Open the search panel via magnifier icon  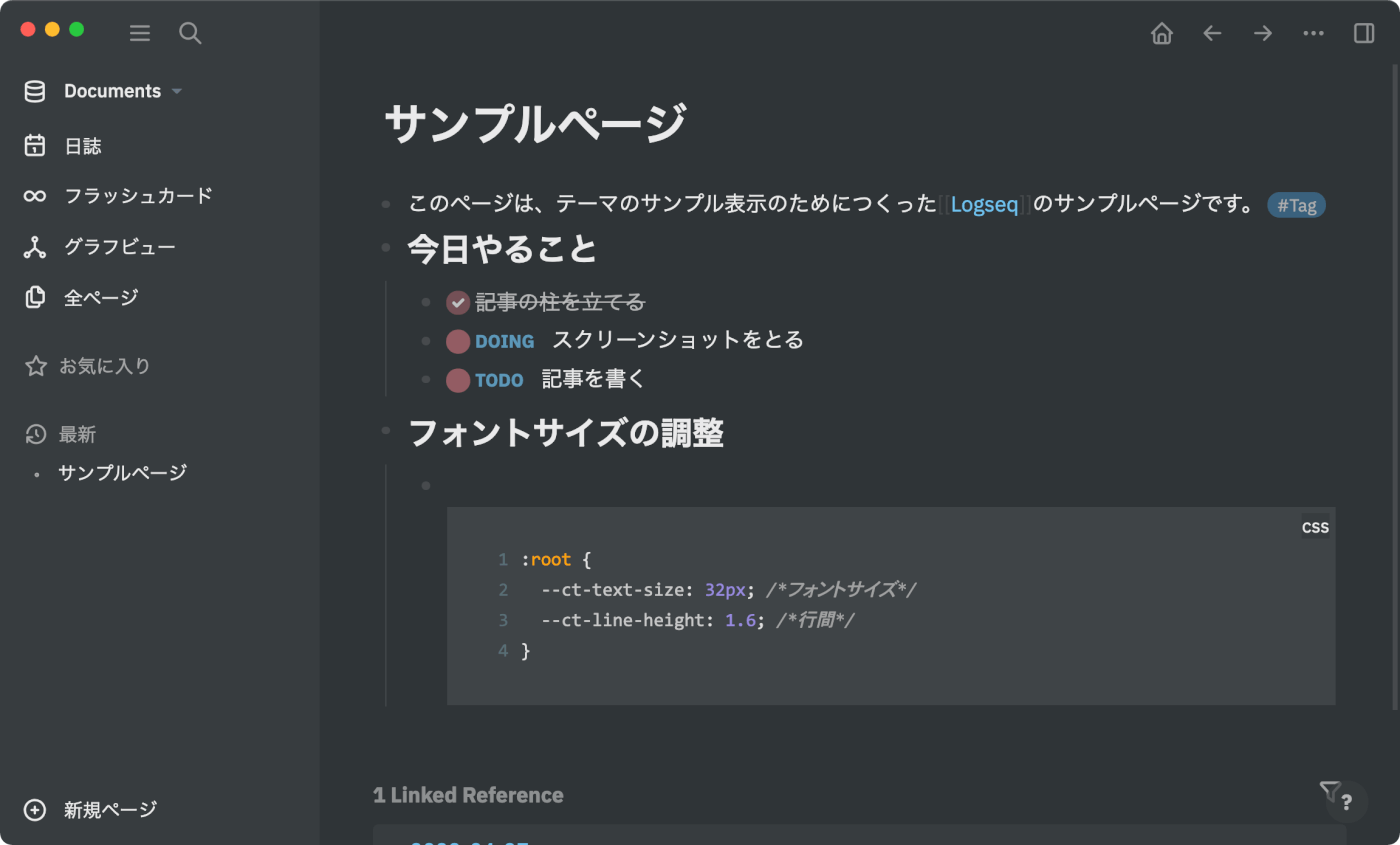[190, 33]
